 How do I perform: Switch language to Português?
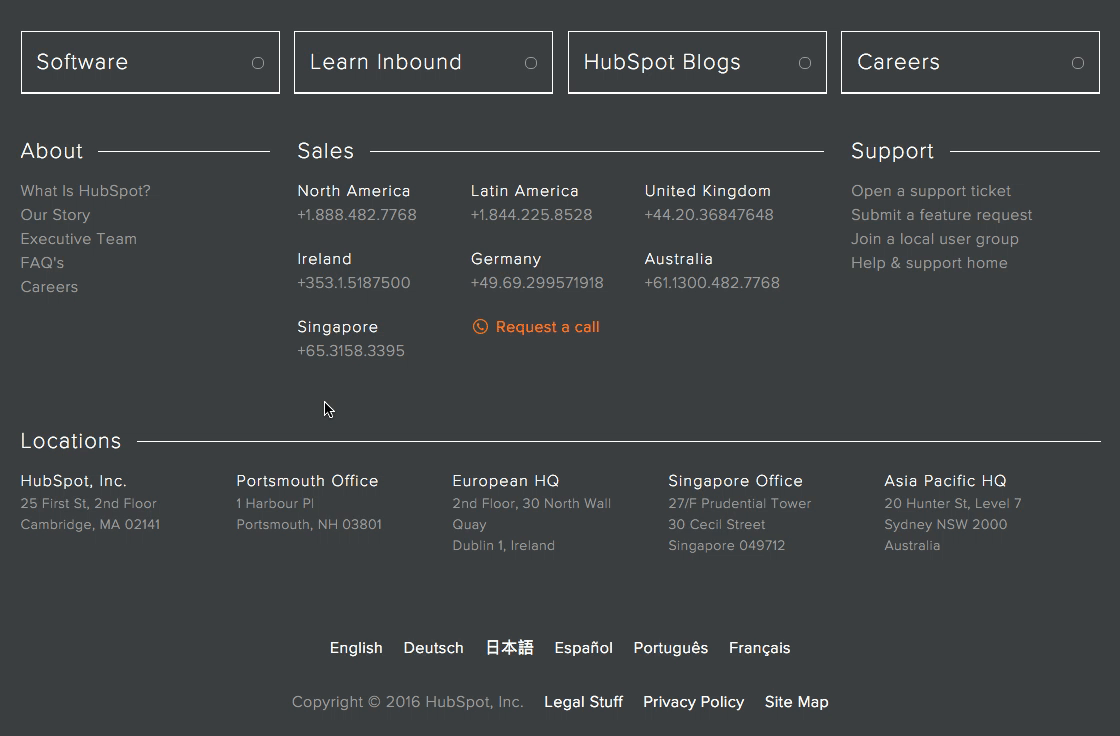tap(671, 648)
